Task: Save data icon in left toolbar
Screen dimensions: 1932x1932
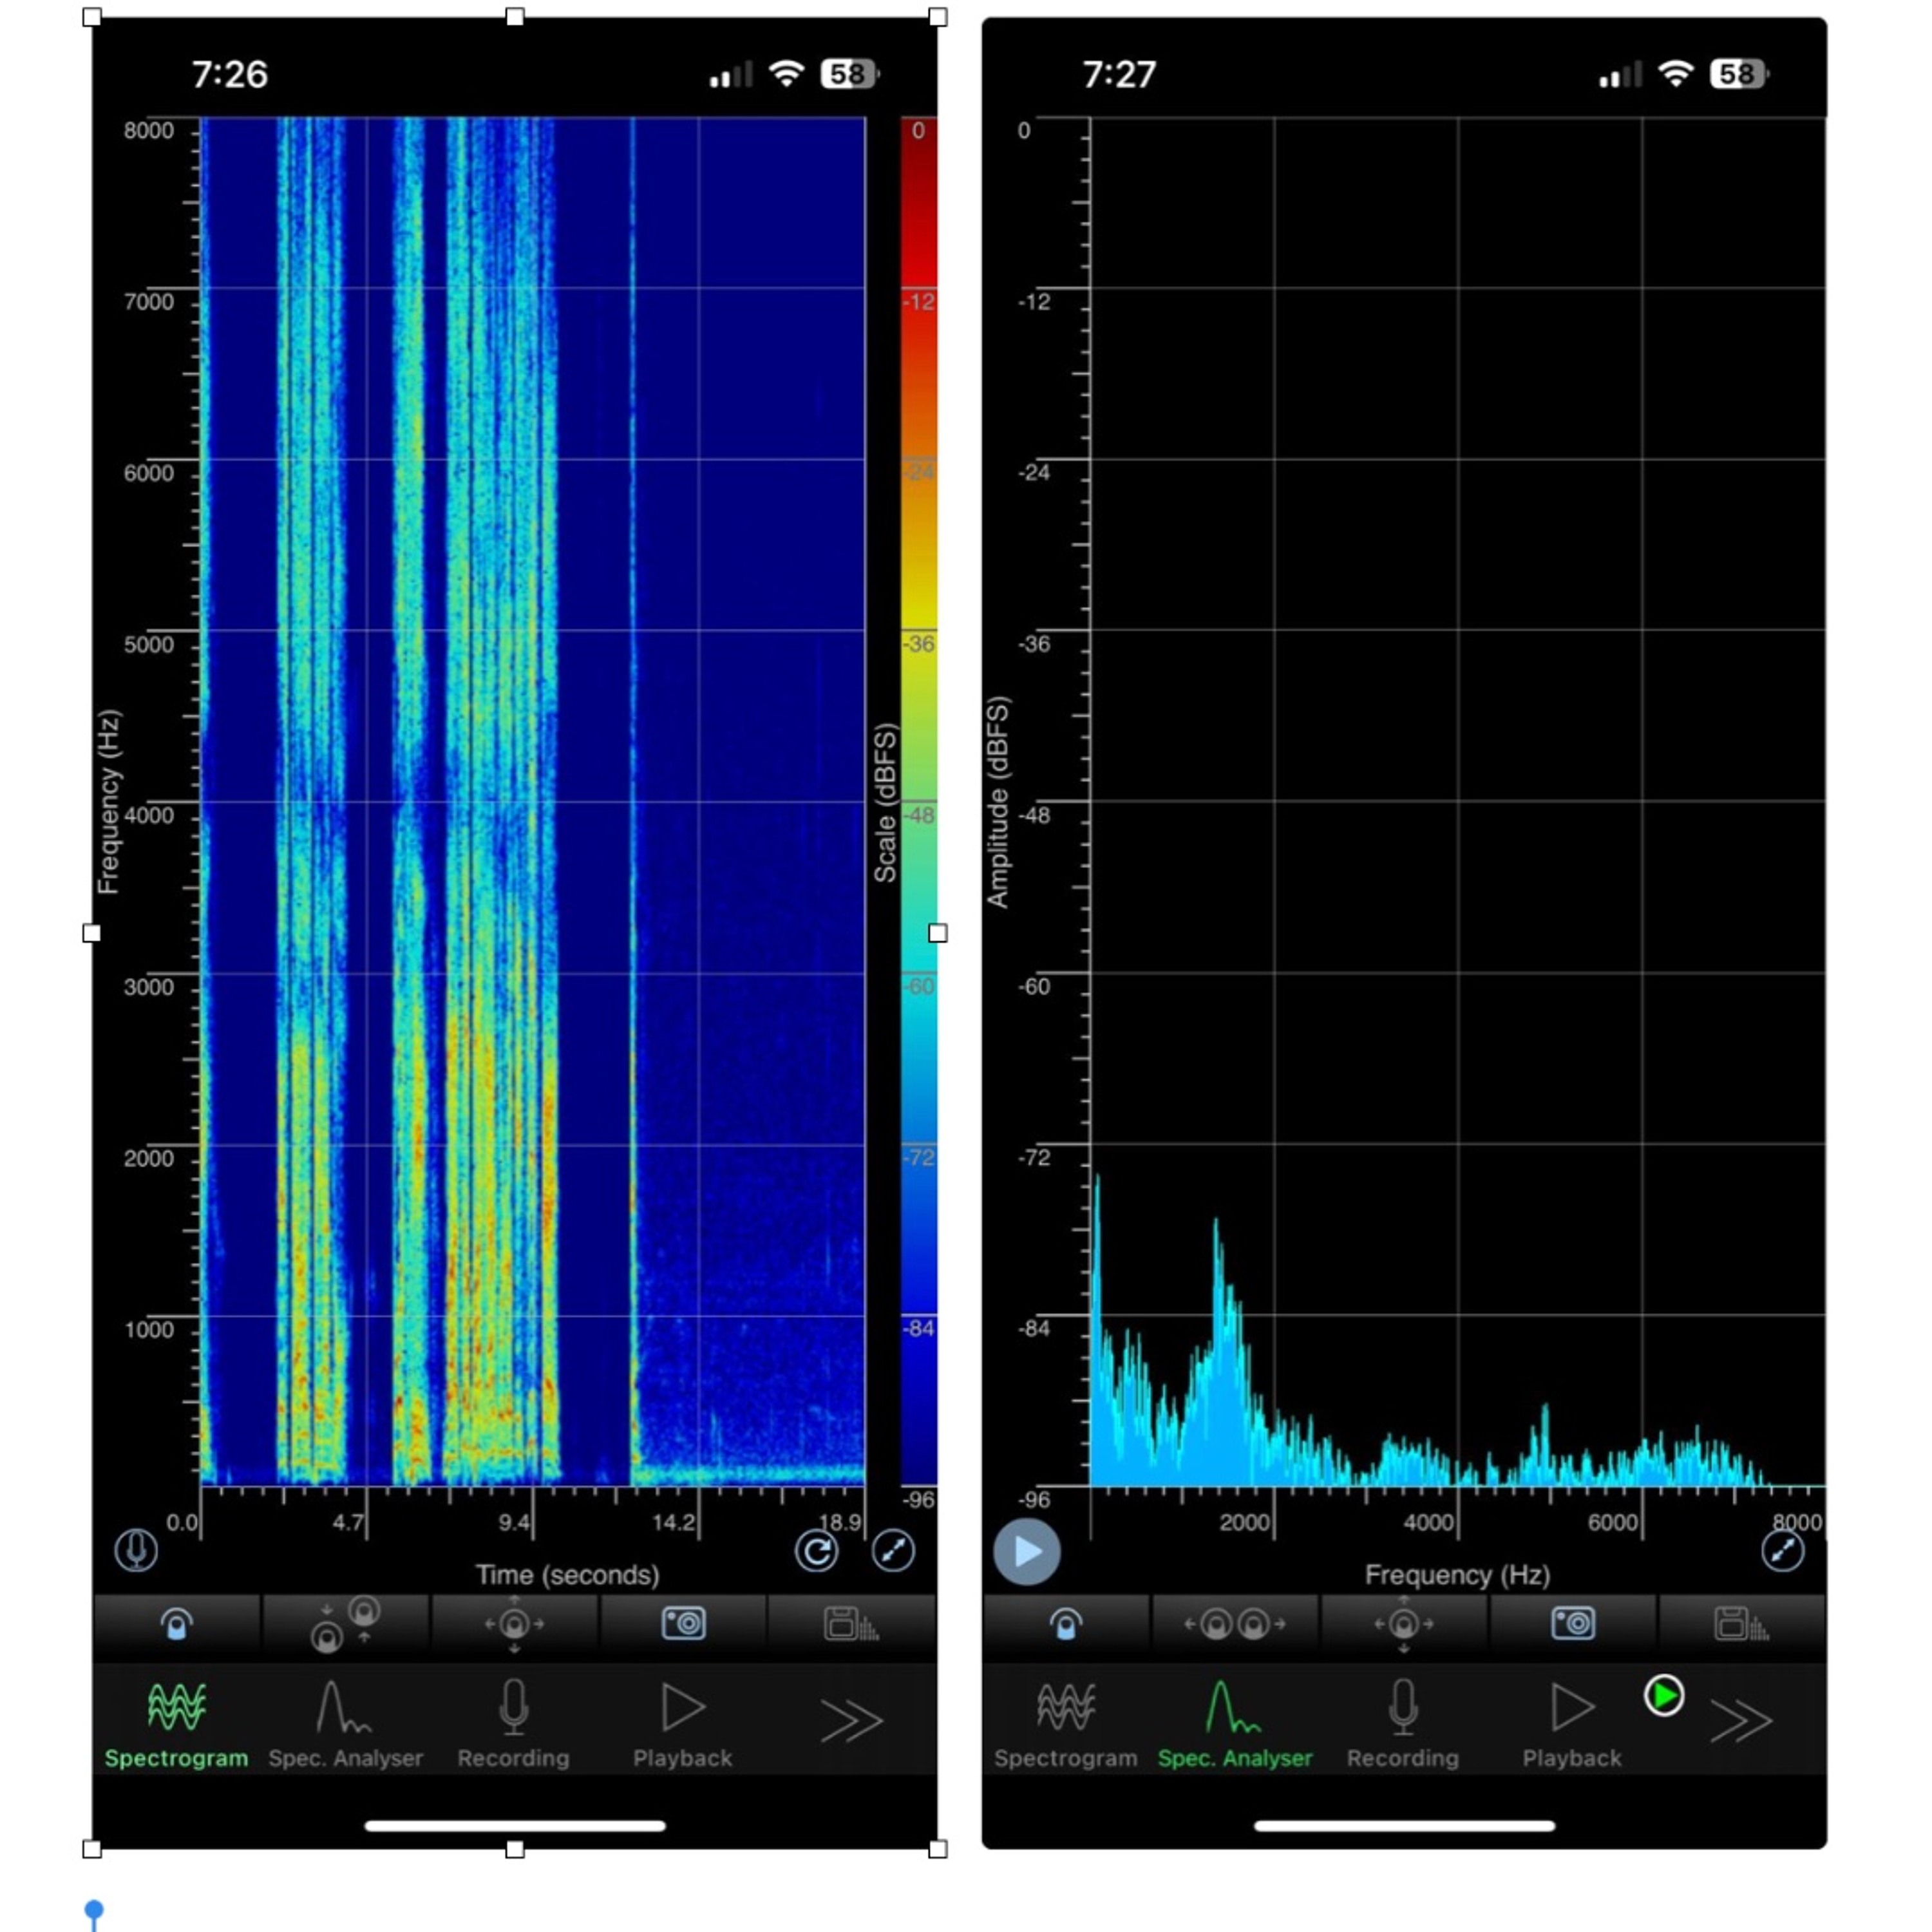Action: (x=851, y=1624)
